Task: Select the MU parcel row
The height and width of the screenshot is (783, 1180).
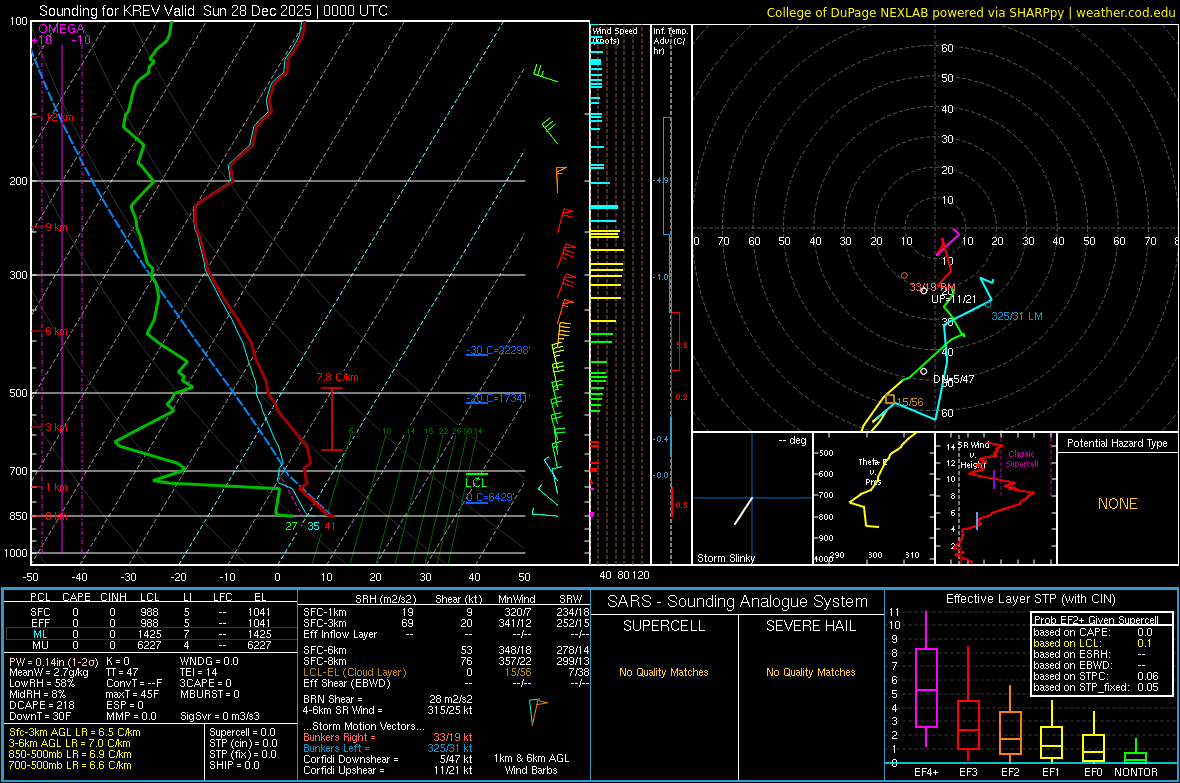Action: pos(151,644)
